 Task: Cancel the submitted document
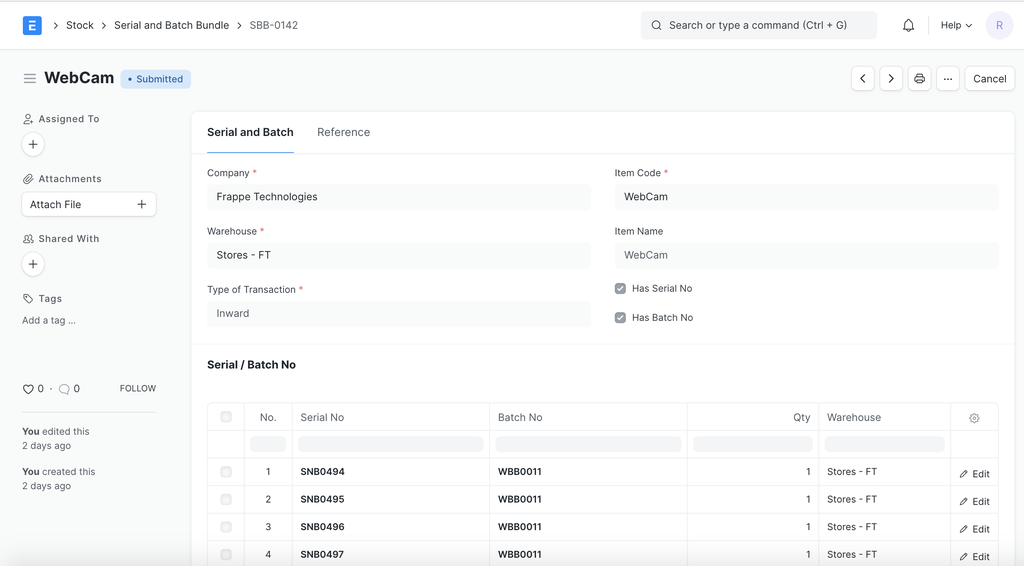989,78
